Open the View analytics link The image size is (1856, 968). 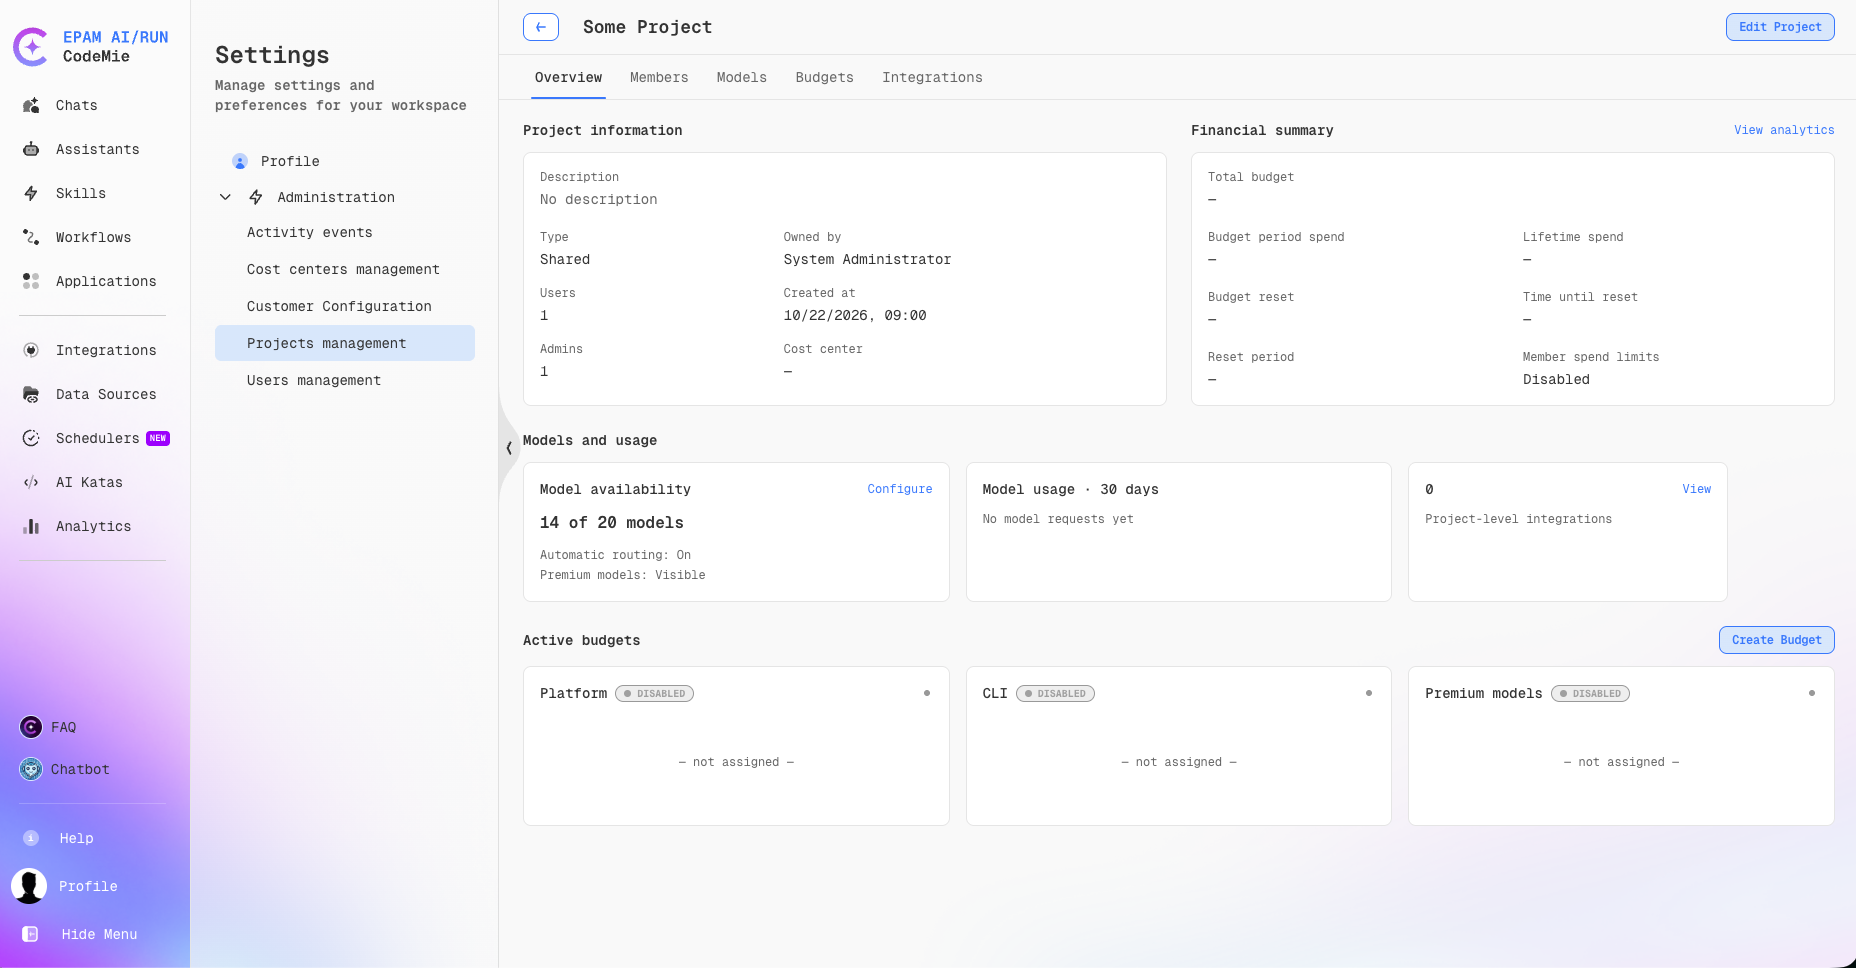pos(1784,130)
